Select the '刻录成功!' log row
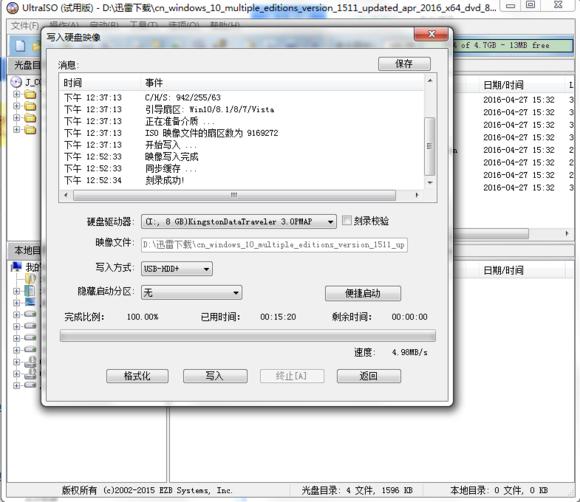The image size is (580, 502). click(x=242, y=180)
